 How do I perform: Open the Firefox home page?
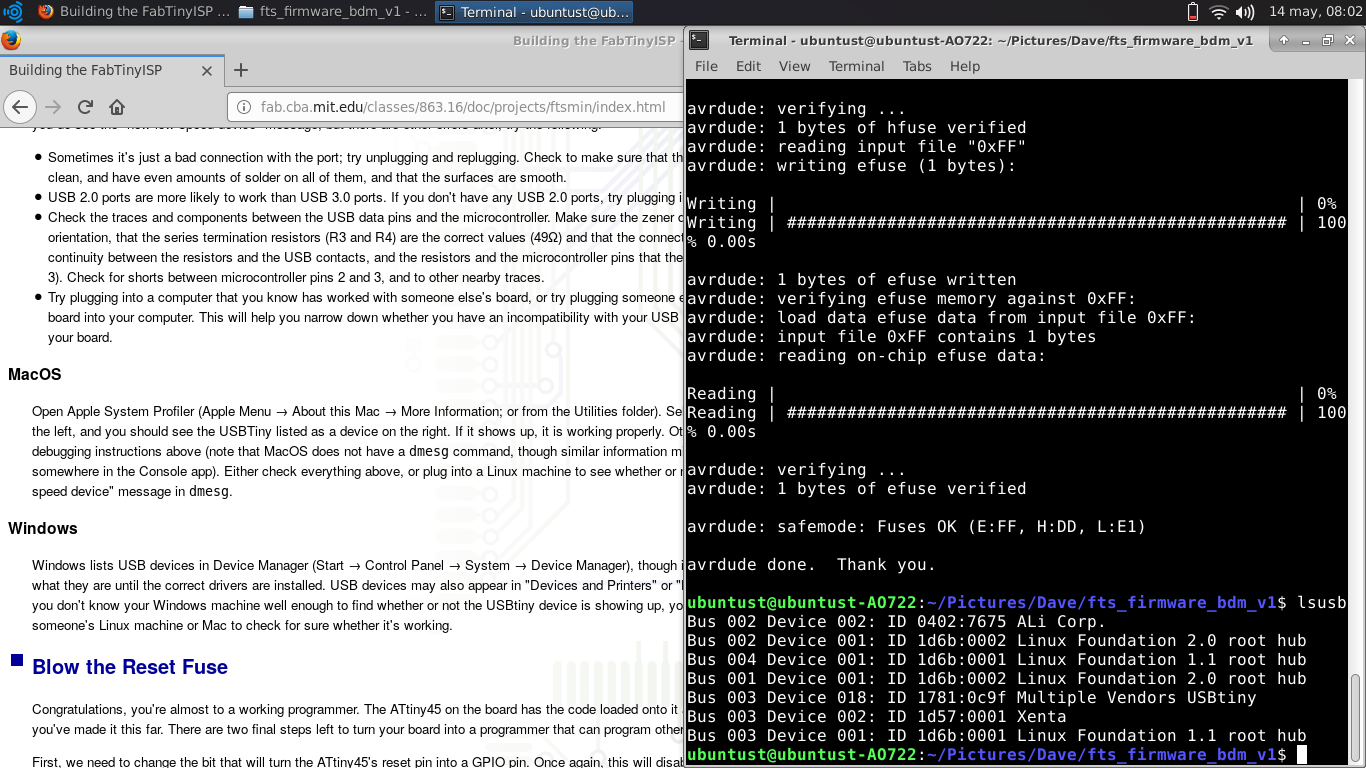[x=117, y=107]
